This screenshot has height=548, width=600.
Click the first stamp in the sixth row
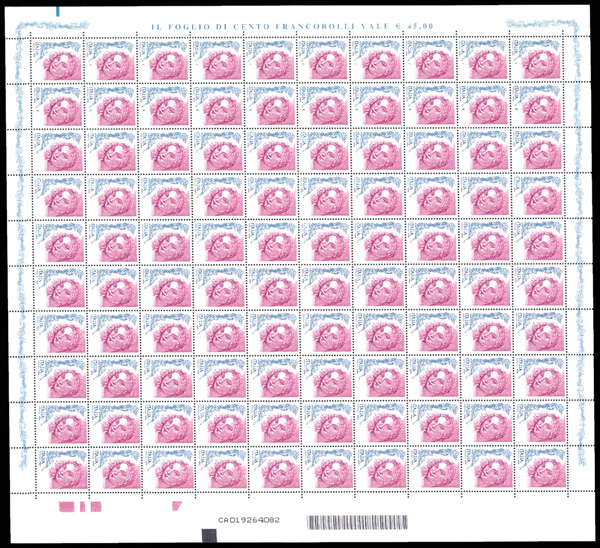click(x=58, y=288)
